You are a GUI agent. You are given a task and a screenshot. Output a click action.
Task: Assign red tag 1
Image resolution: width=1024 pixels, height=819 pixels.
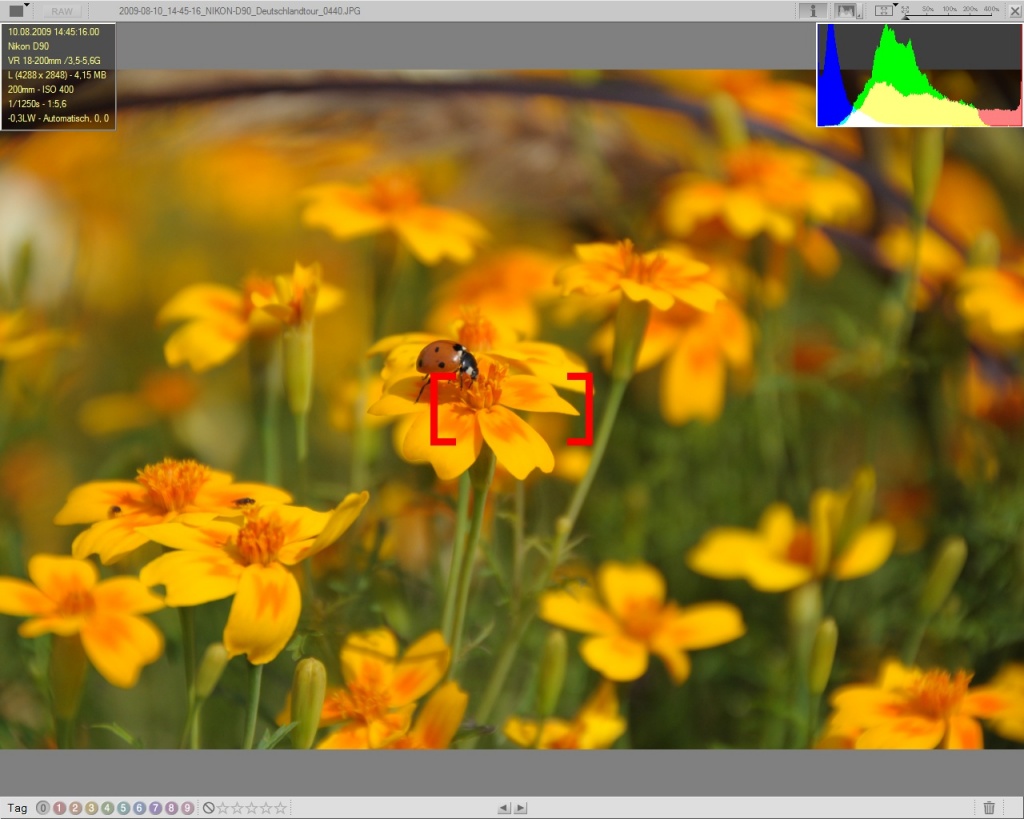tap(59, 808)
